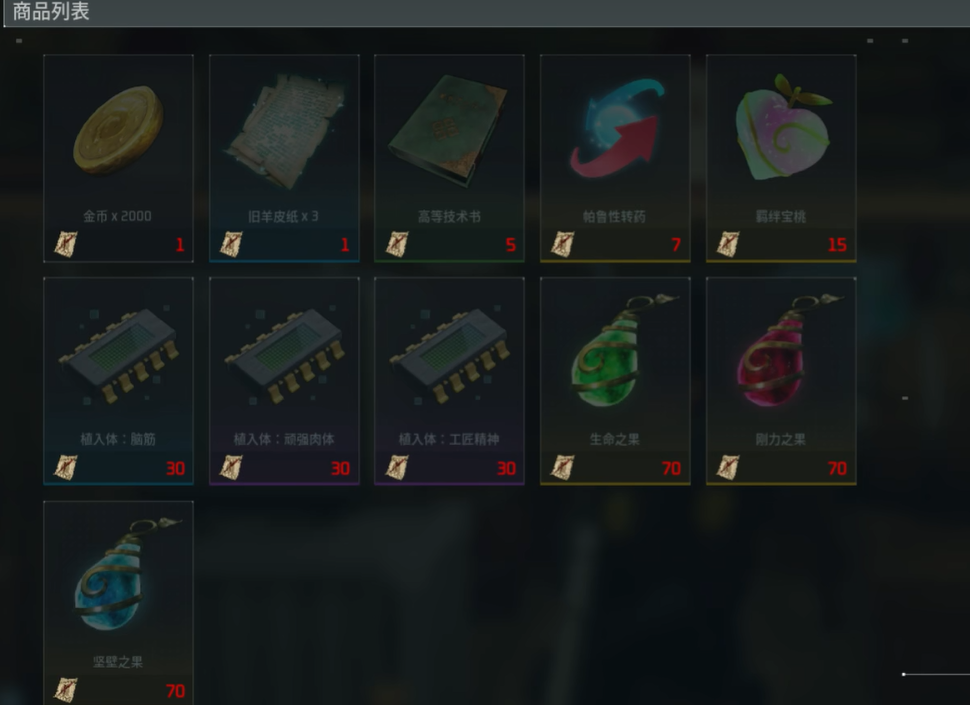Click the scroll currency icon under gold coin
The height and width of the screenshot is (705, 970).
pos(66,244)
